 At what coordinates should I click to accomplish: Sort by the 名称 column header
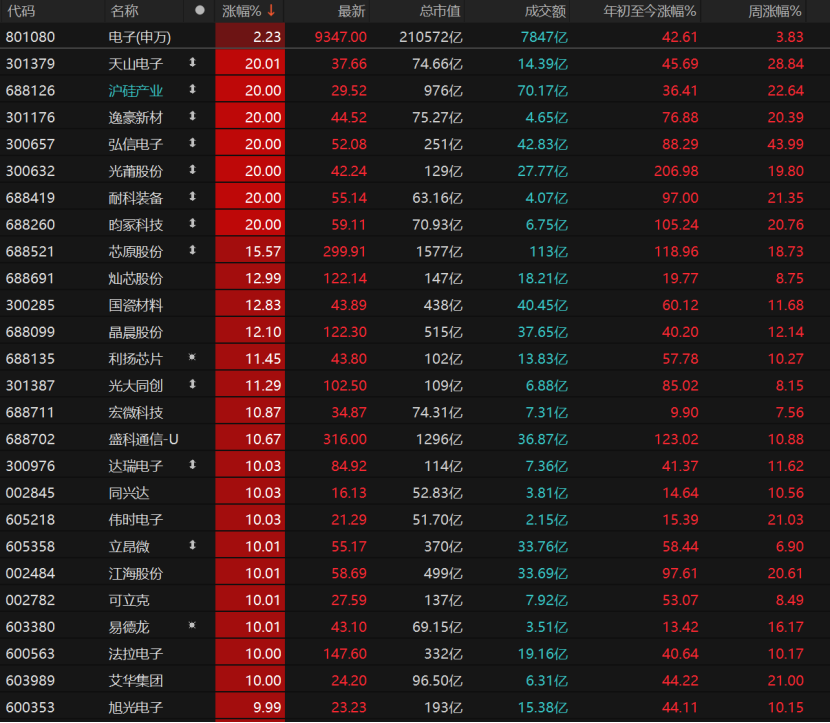[x=124, y=11]
